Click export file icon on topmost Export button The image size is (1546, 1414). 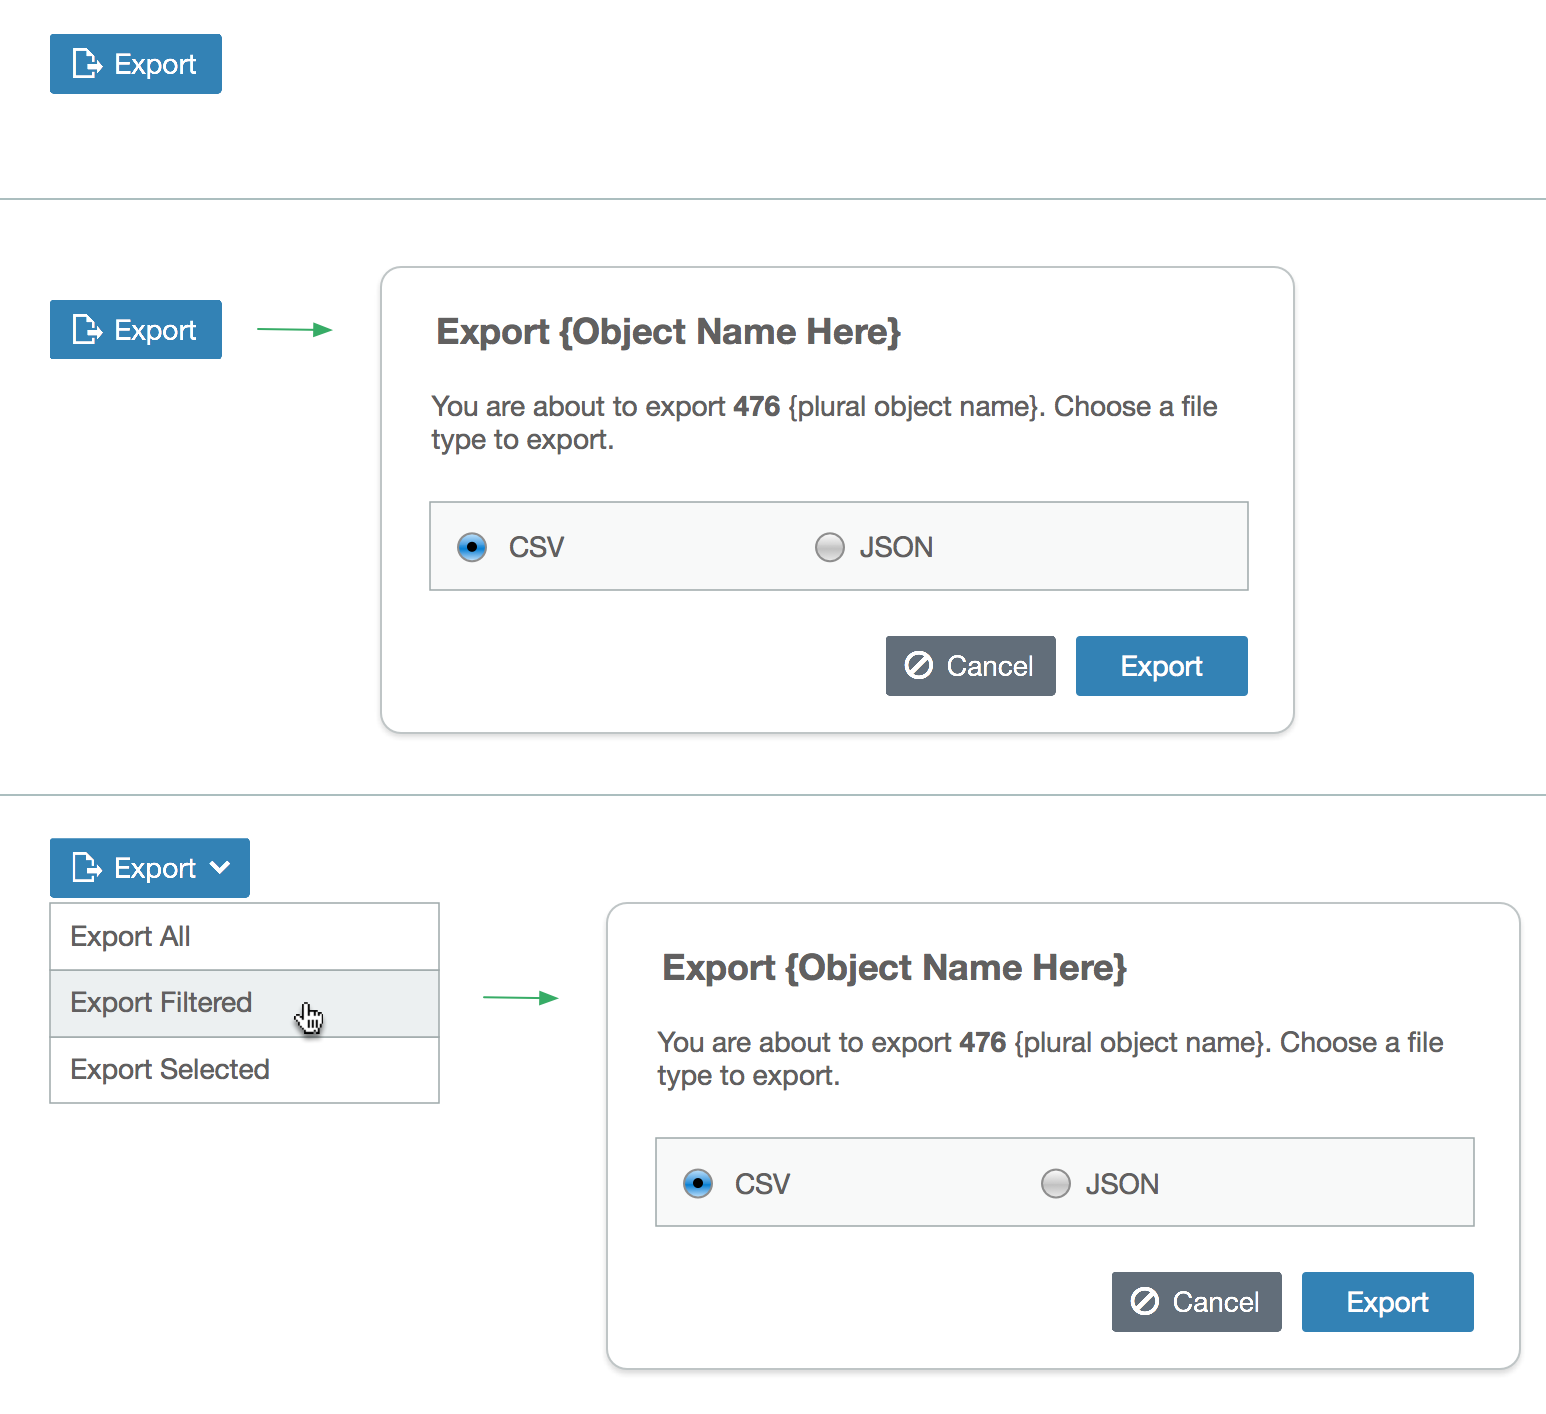point(87,64)
